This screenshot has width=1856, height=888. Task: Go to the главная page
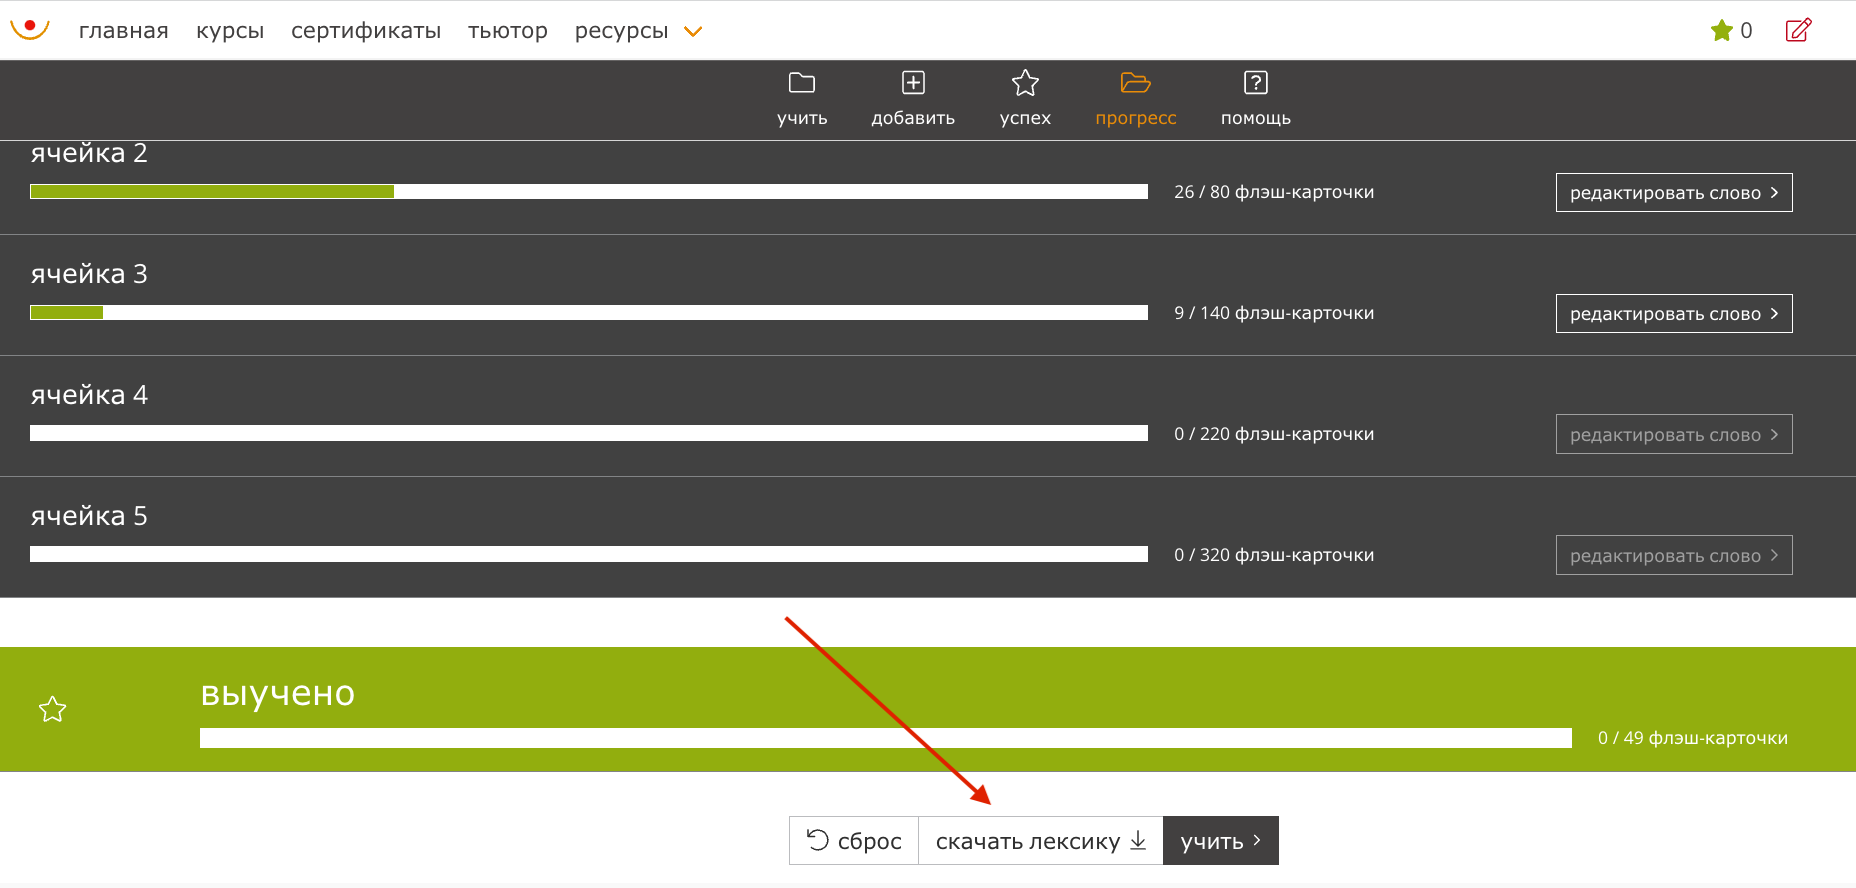click(x=124, y=31)
